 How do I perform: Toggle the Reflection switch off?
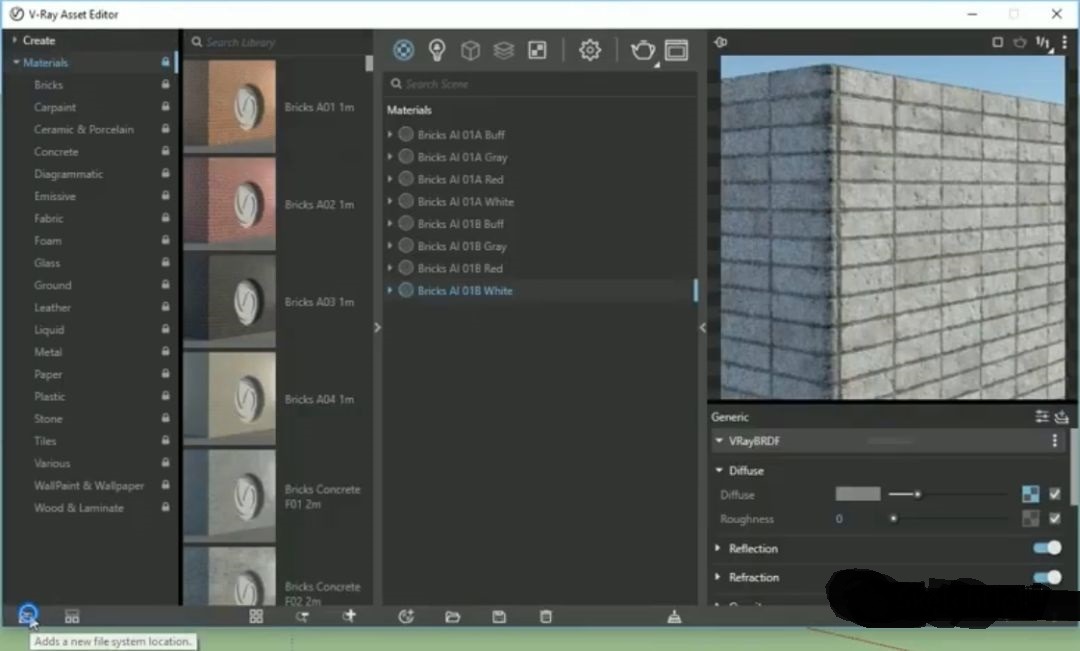[1047, 548]
